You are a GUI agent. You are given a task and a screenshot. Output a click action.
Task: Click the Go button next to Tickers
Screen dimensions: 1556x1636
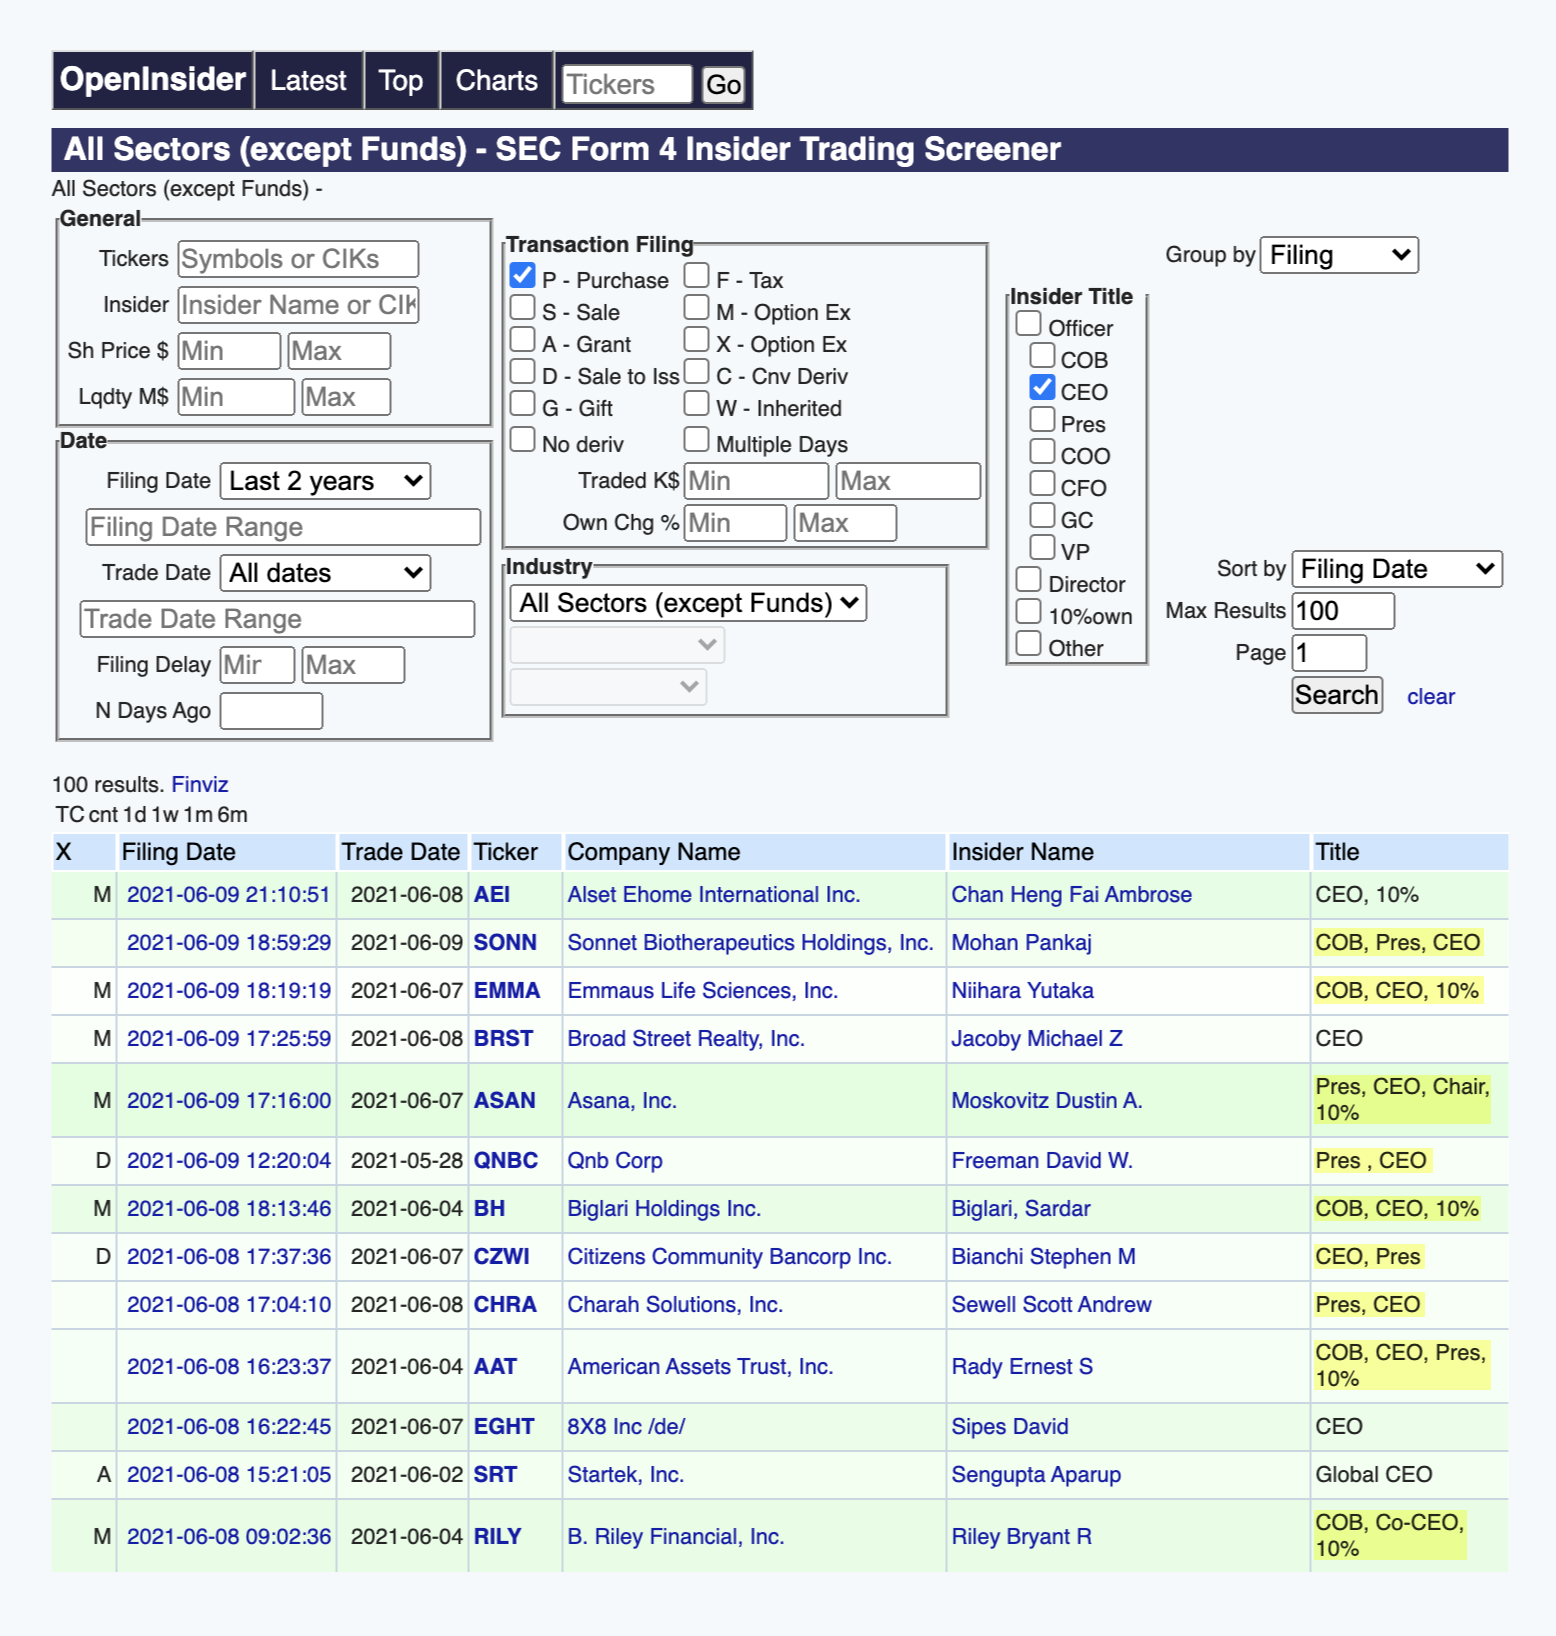coord(723,84)
